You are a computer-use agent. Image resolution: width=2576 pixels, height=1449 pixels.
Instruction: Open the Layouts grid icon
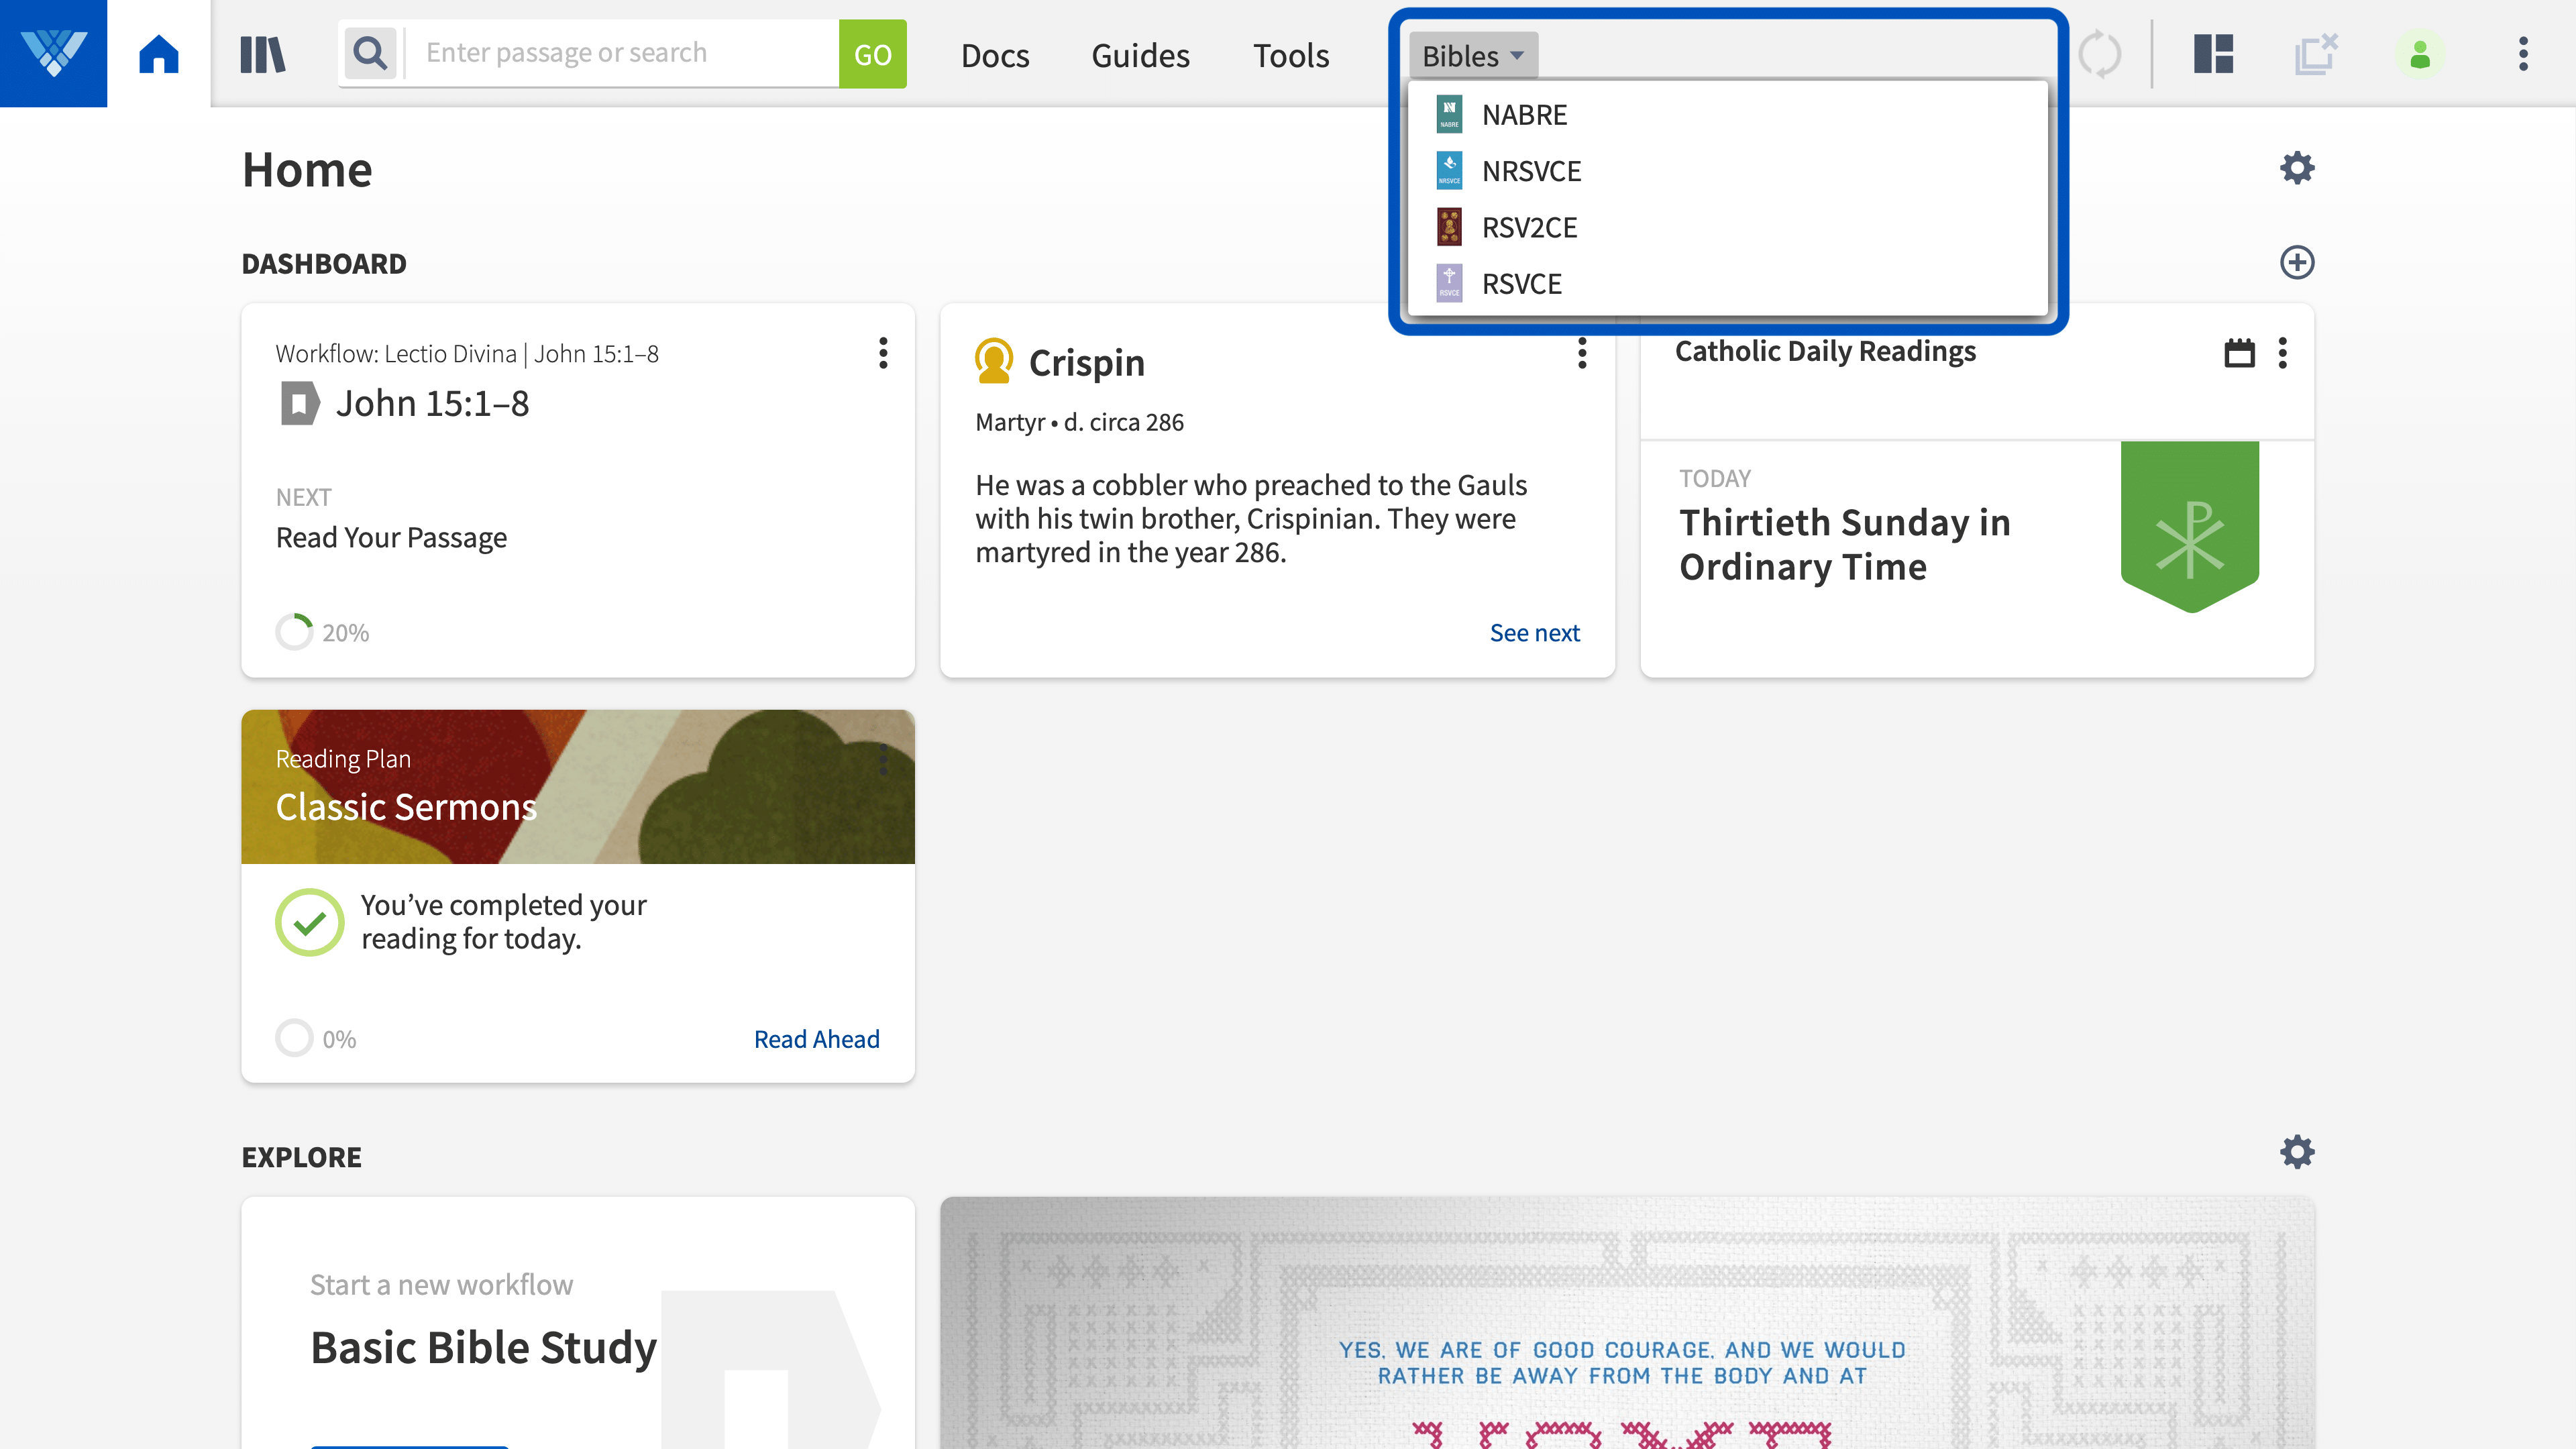point(2214,54)
